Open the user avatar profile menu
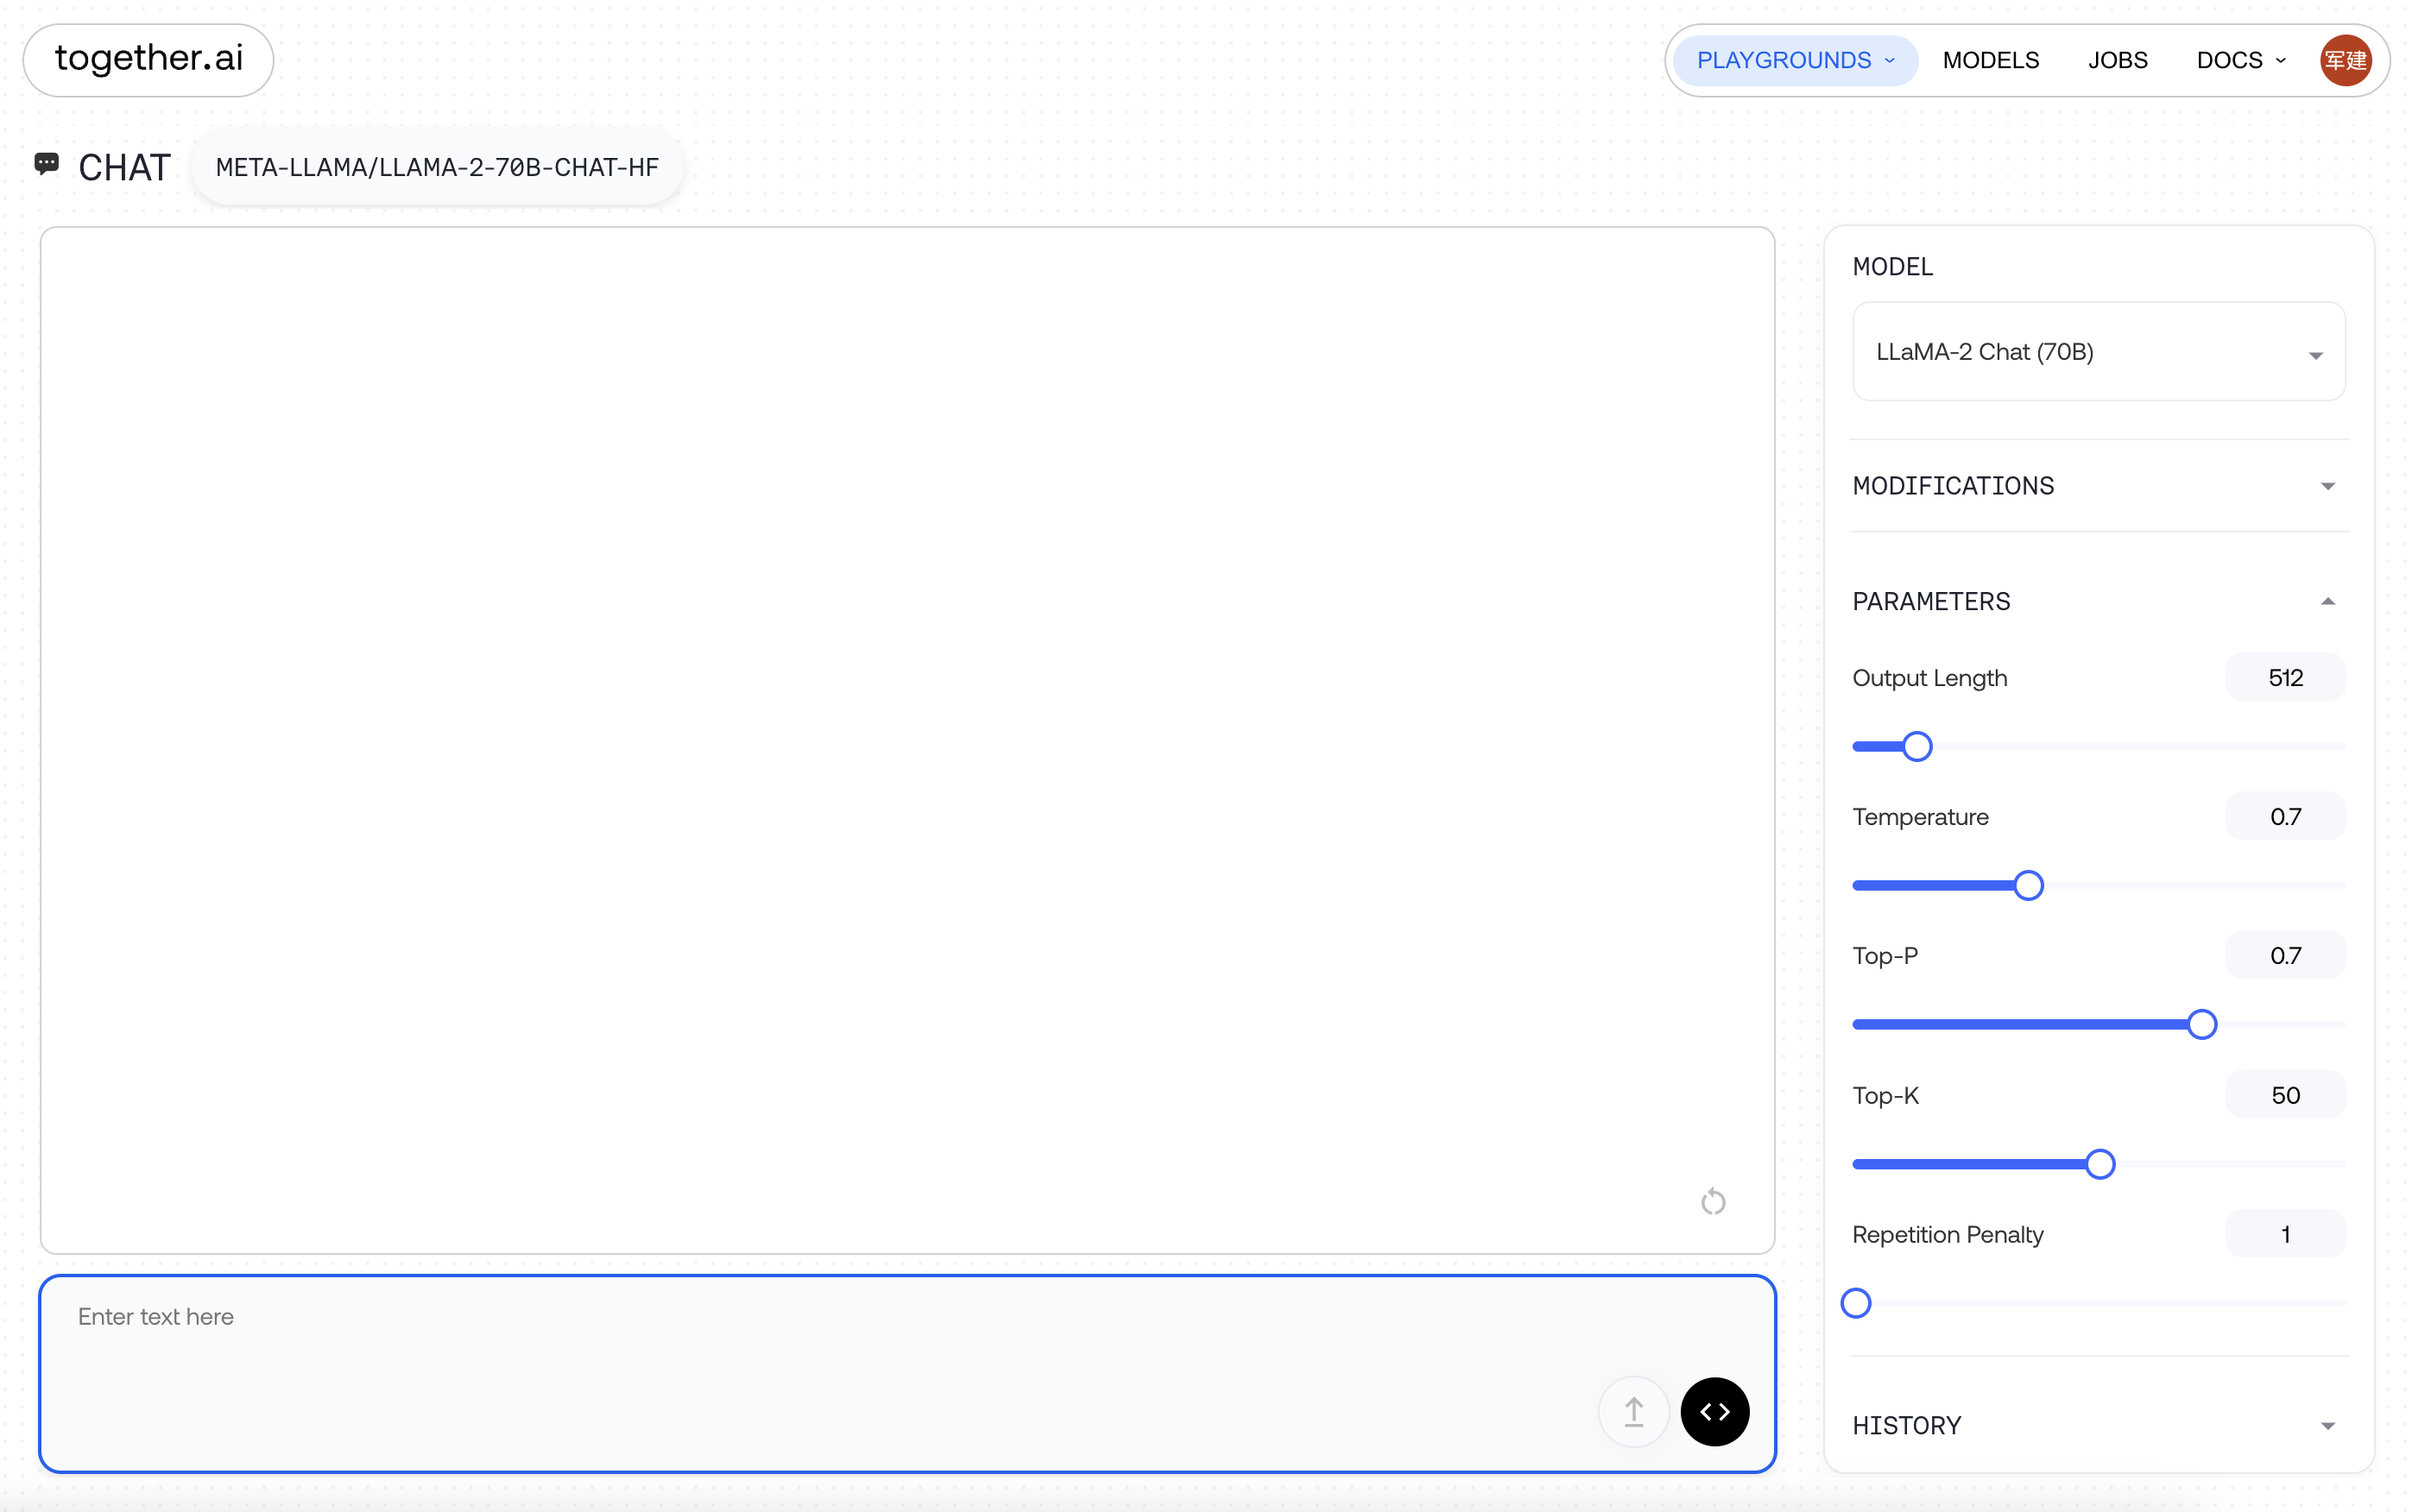The image size is (2412, 1512). [x=2344, y=61]
